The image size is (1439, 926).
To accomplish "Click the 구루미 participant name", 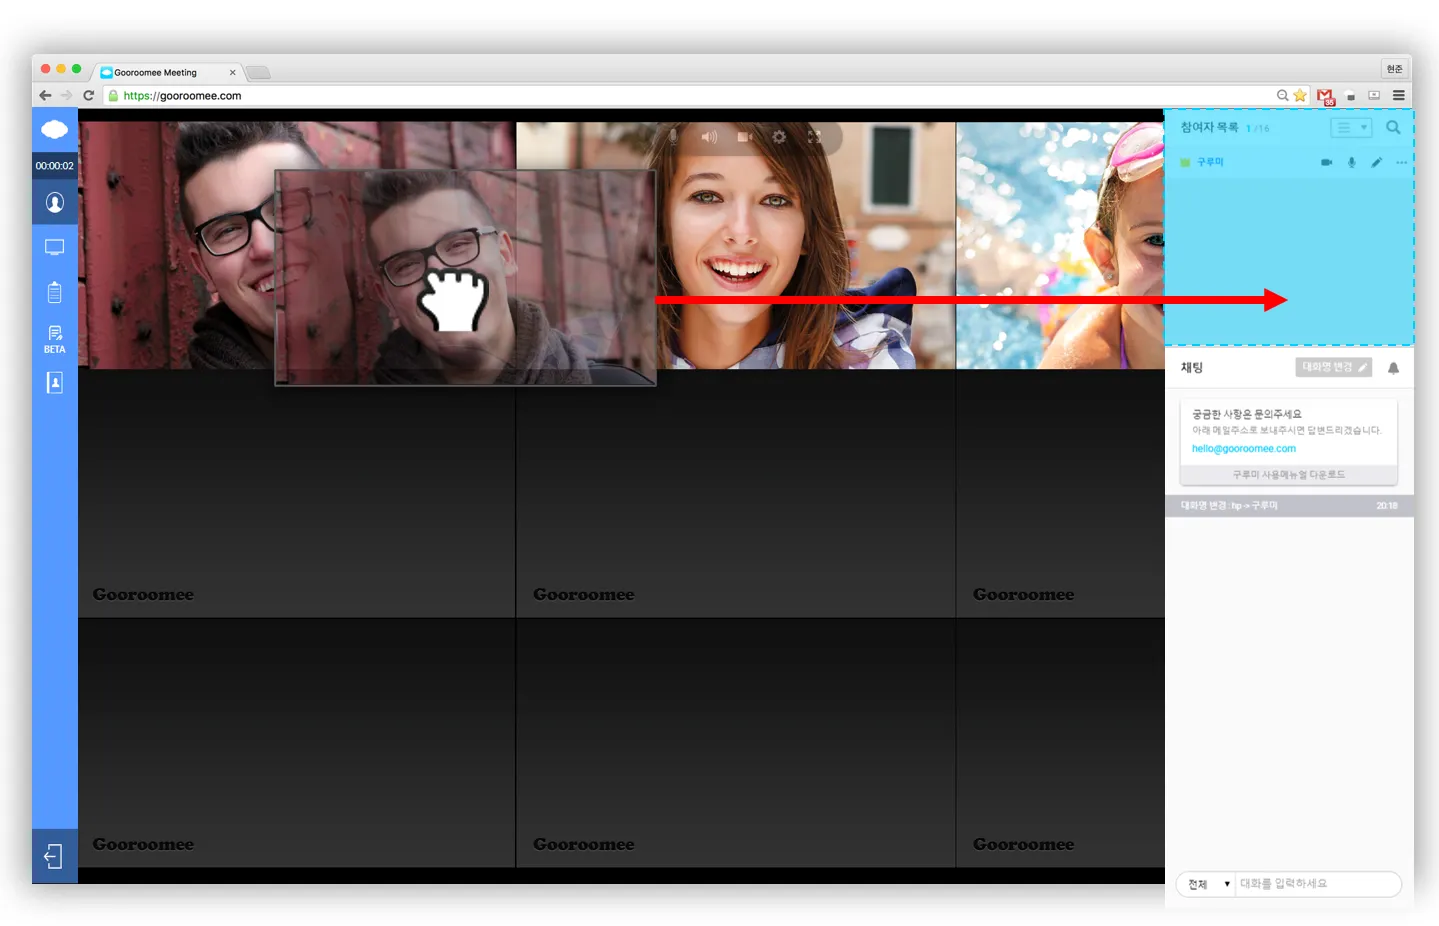I will (x=1210, y=162).
